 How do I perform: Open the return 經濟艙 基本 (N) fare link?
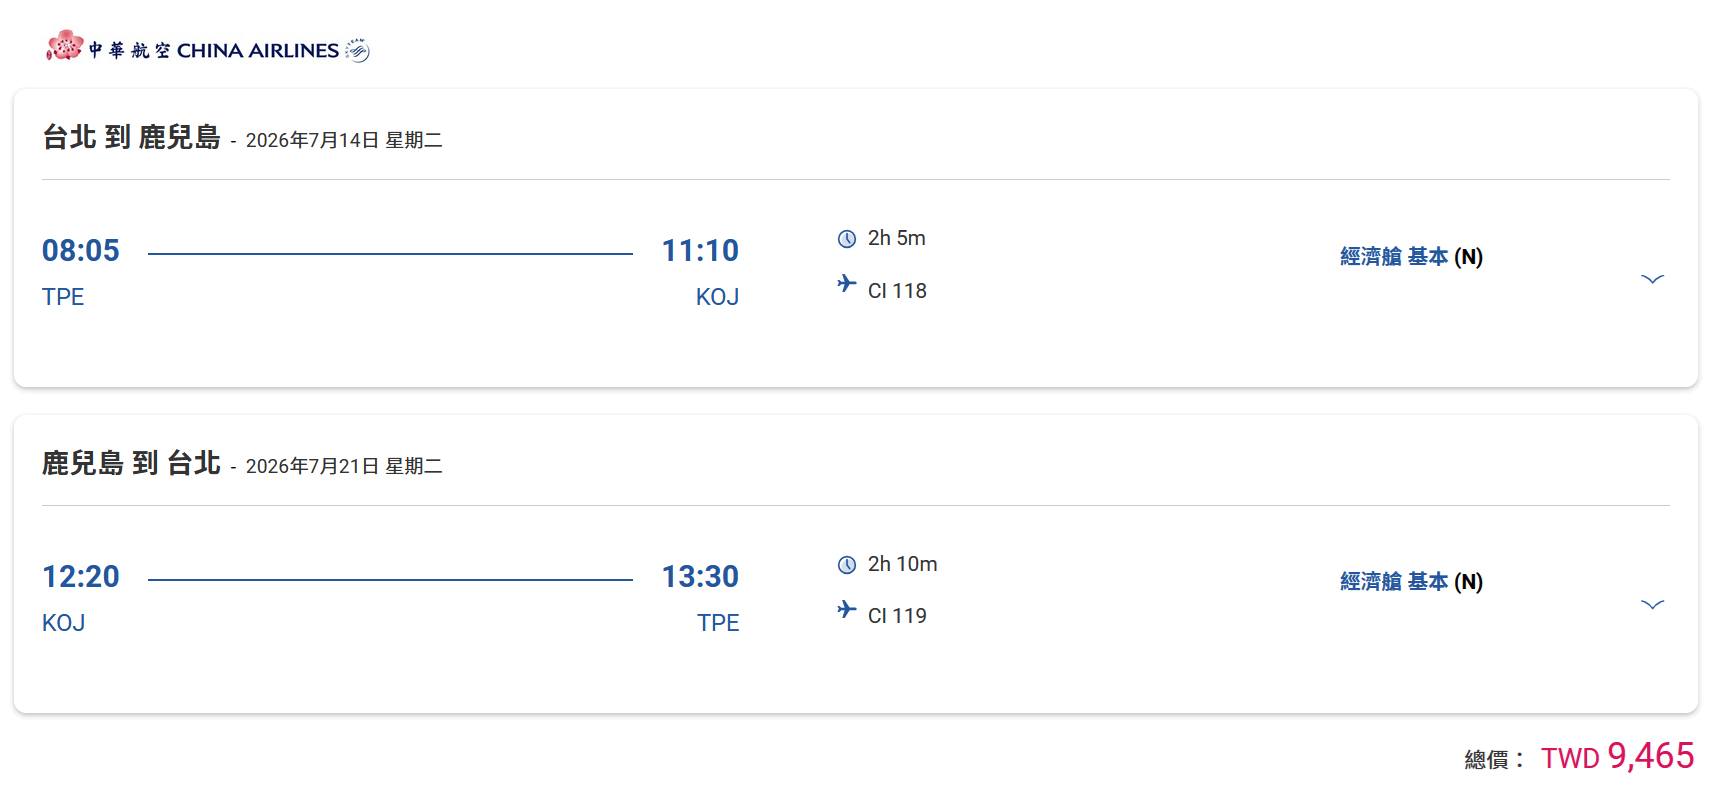pyautogui.click(x=1410, y=582)
